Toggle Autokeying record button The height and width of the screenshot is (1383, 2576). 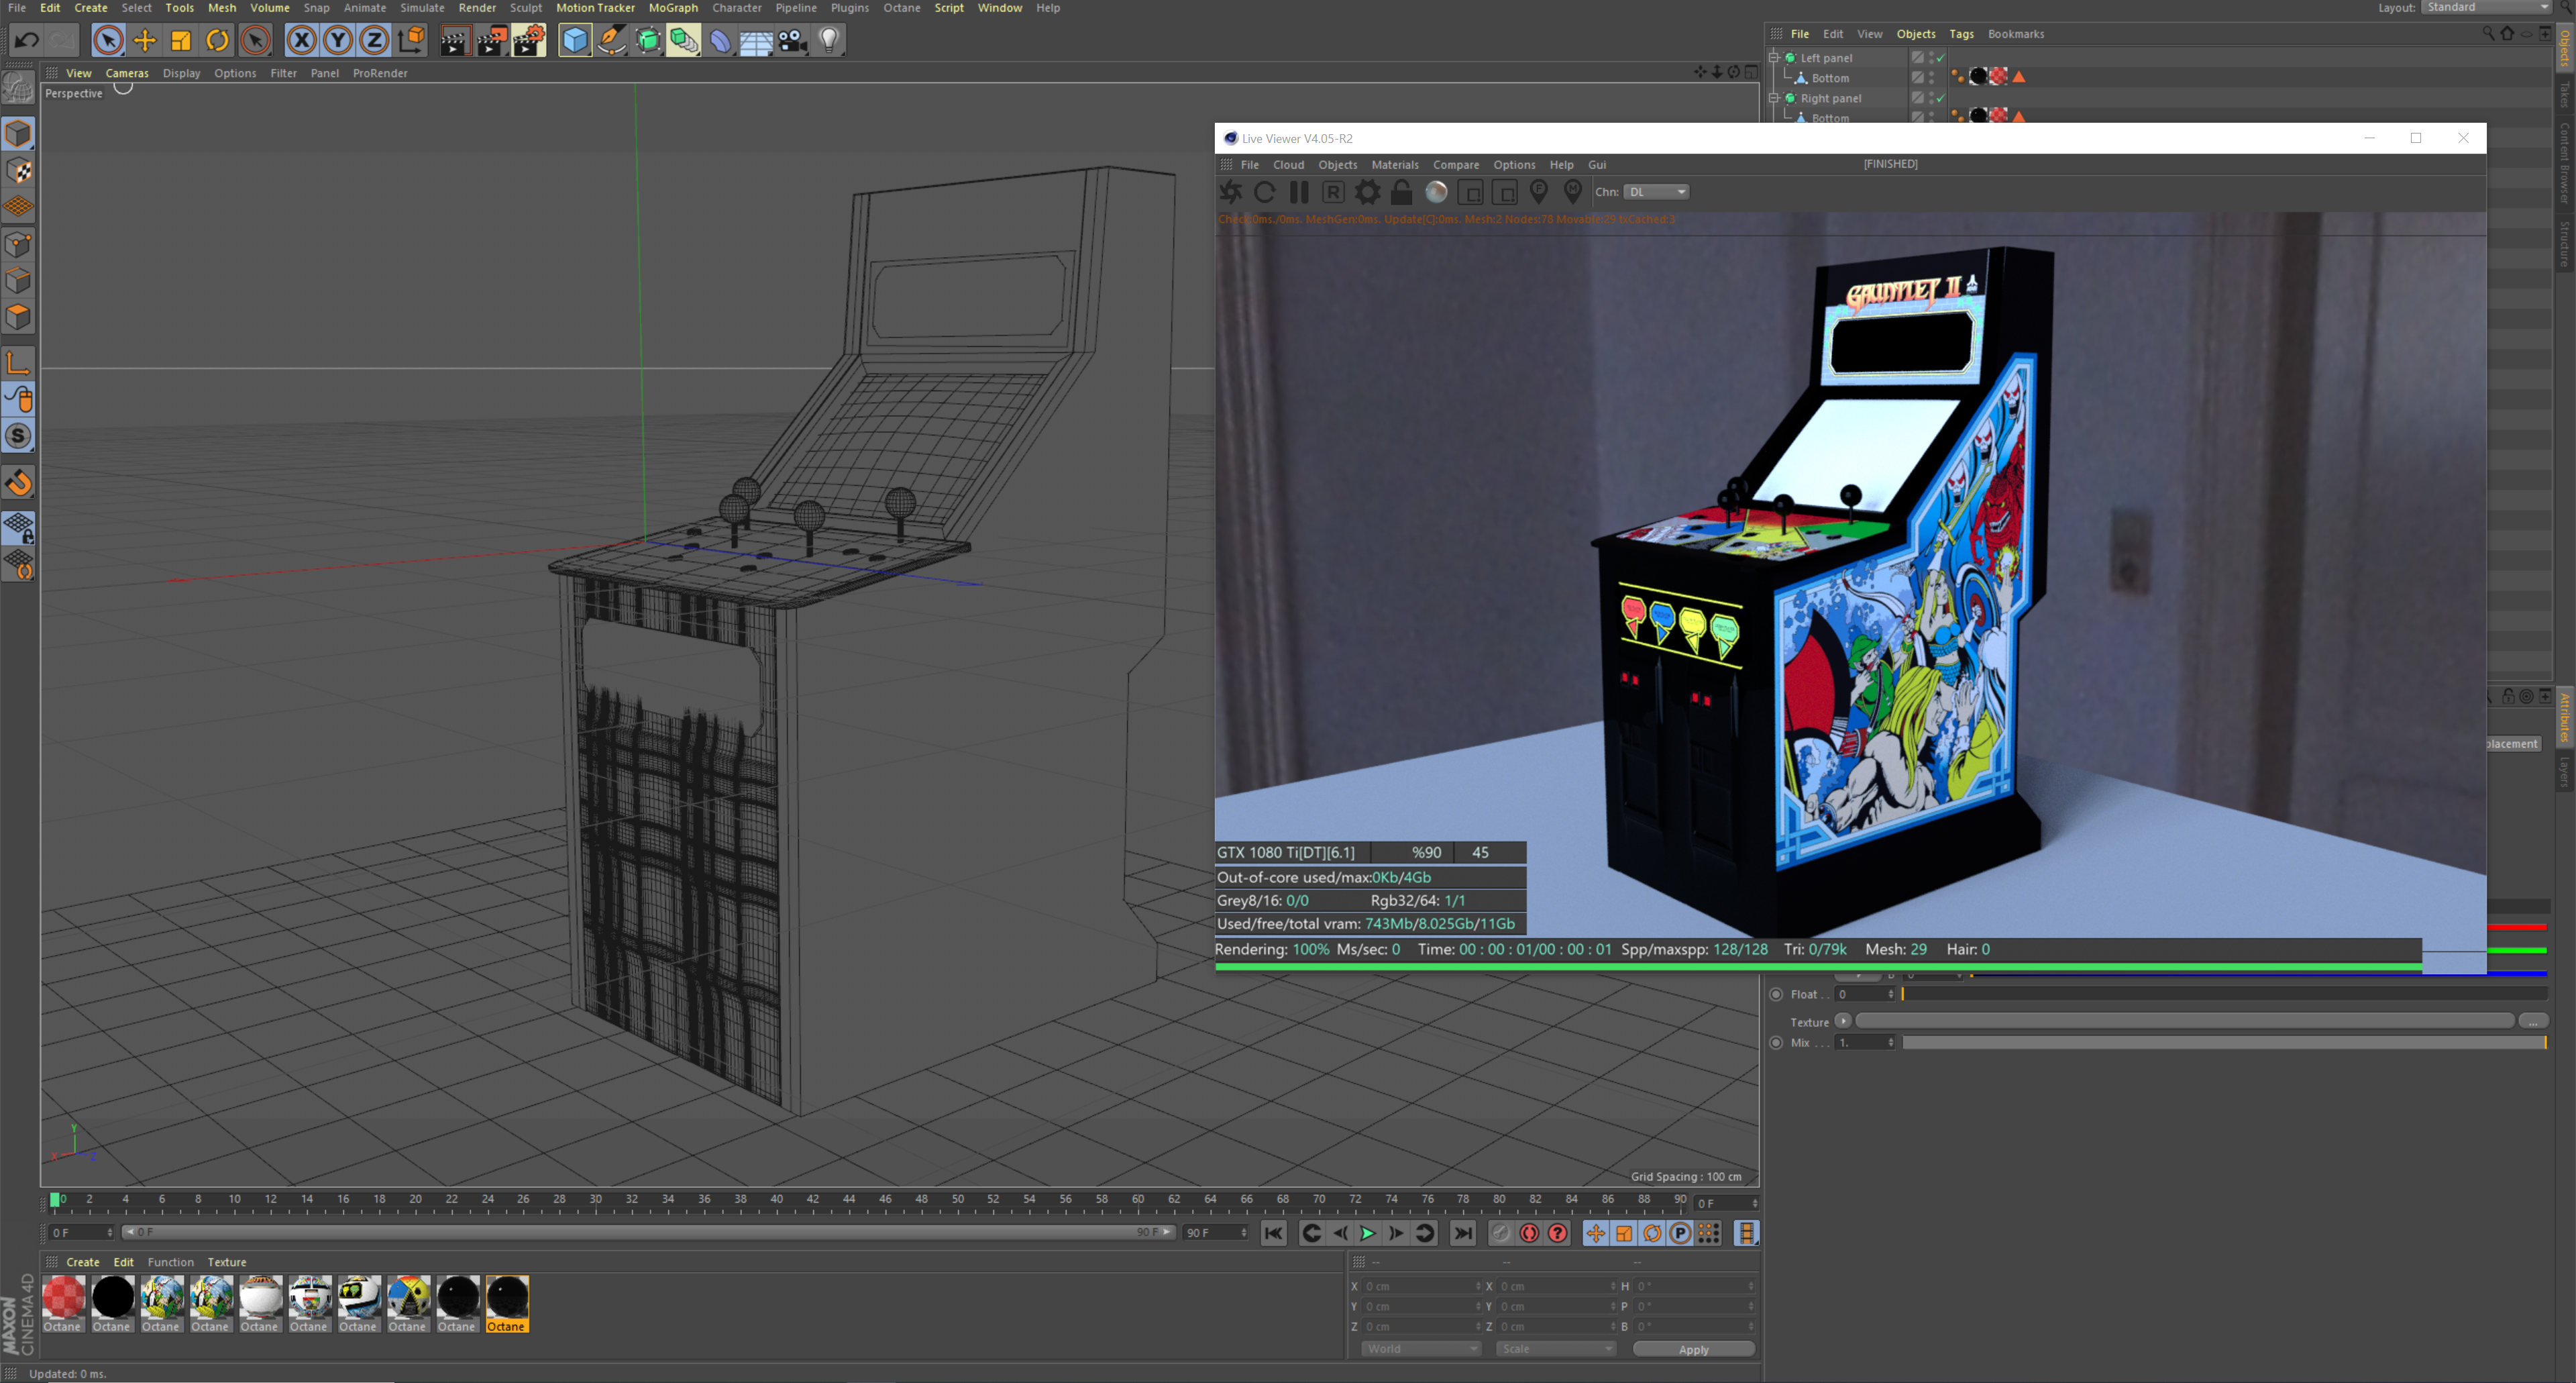click(1529, 1233)
